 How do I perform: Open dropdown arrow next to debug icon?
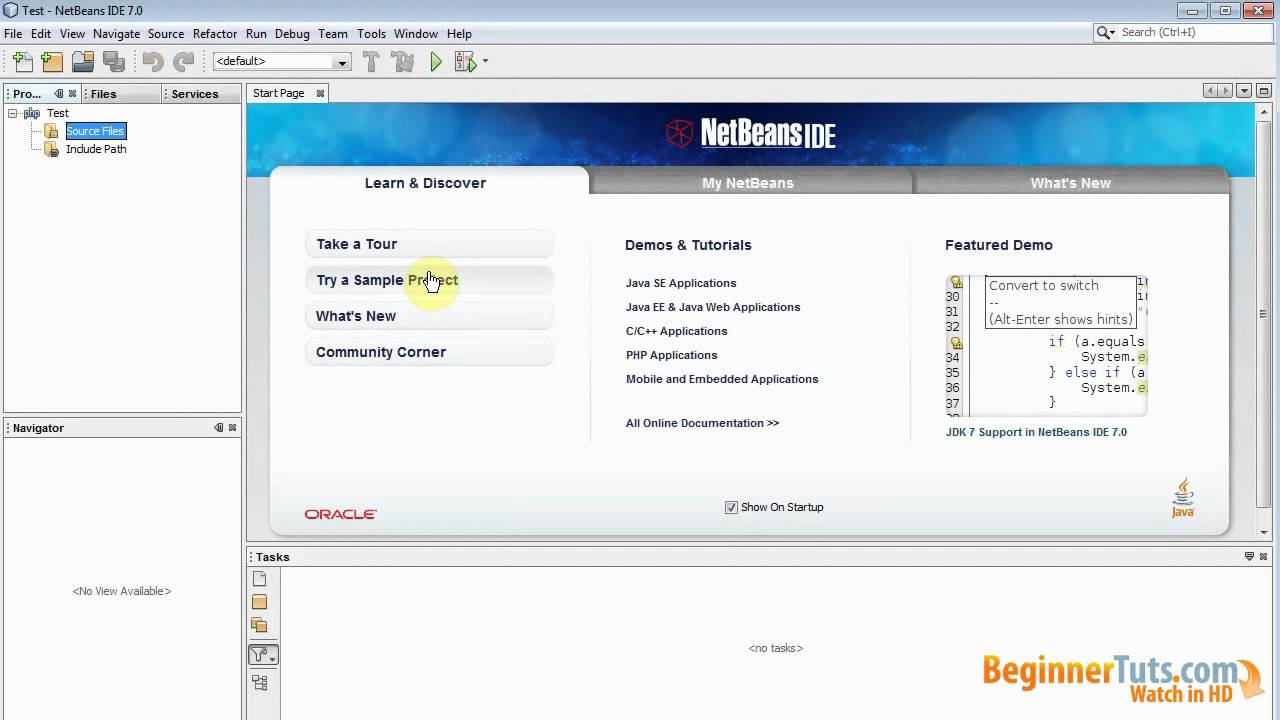point(485,61)
